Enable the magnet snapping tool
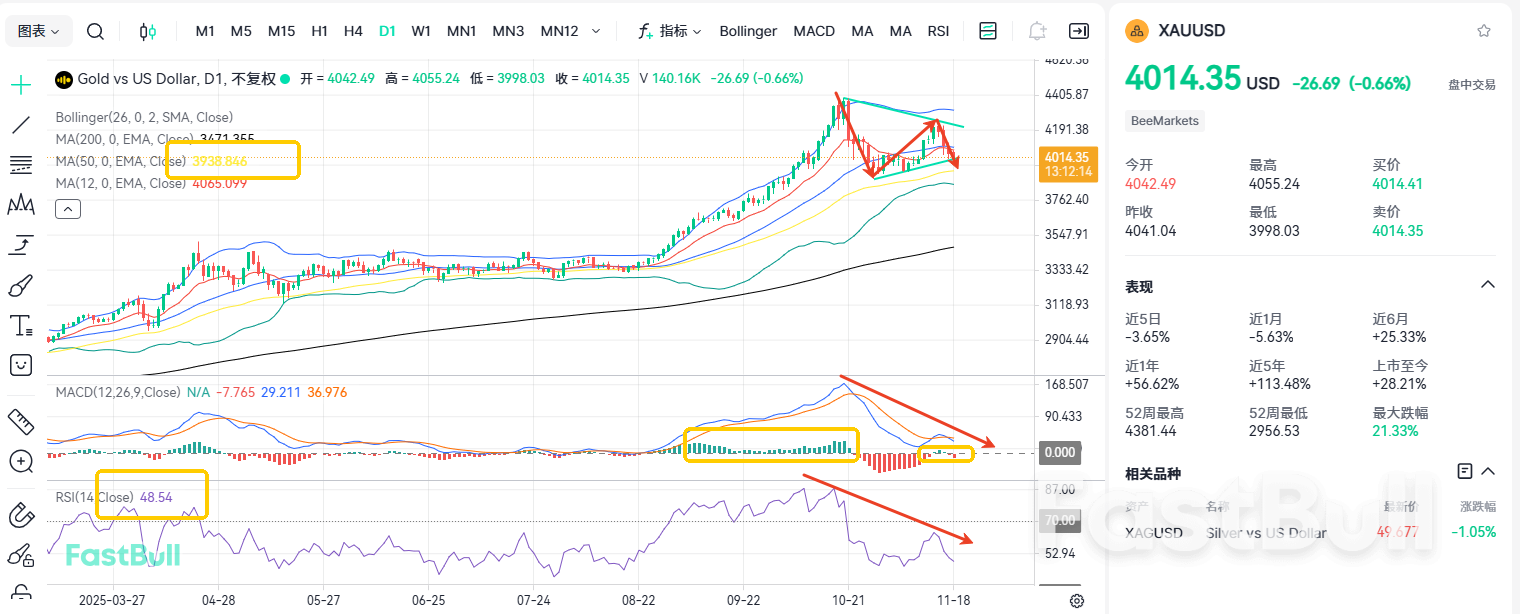This screenshot has width=1520, height=614. click(21, 515)
